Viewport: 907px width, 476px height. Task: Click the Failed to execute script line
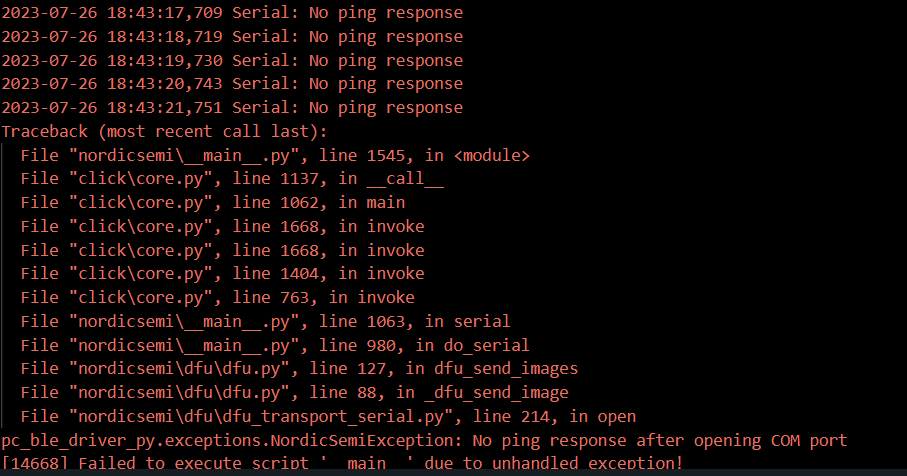(x=342, y=463)
